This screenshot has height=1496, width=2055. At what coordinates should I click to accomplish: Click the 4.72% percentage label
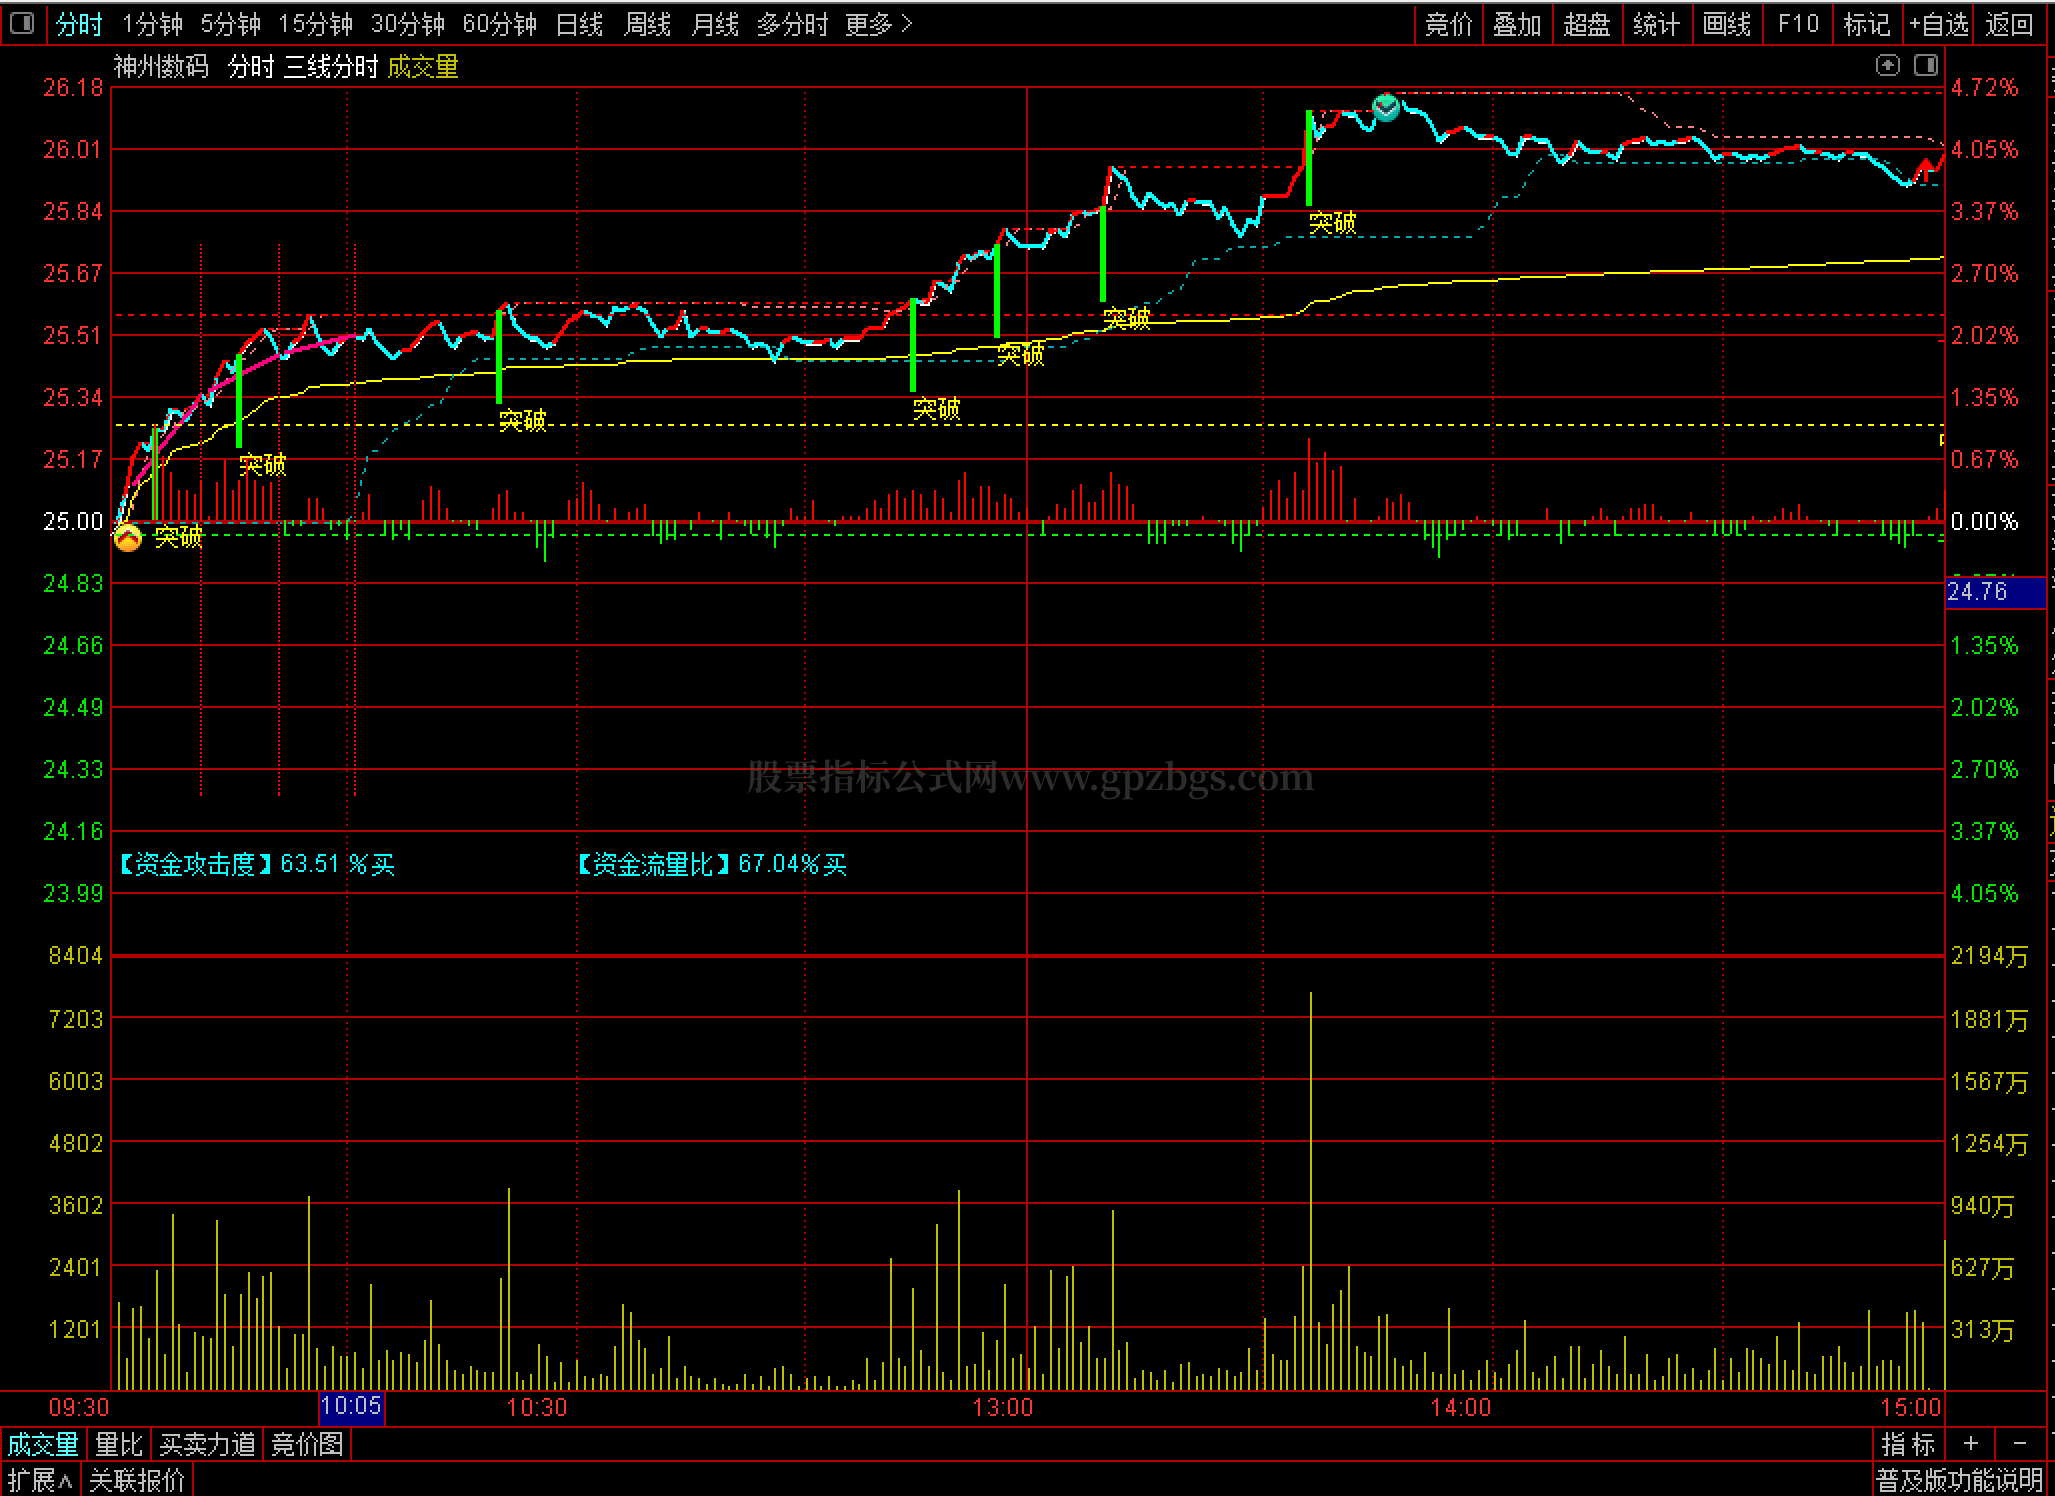1985,88
